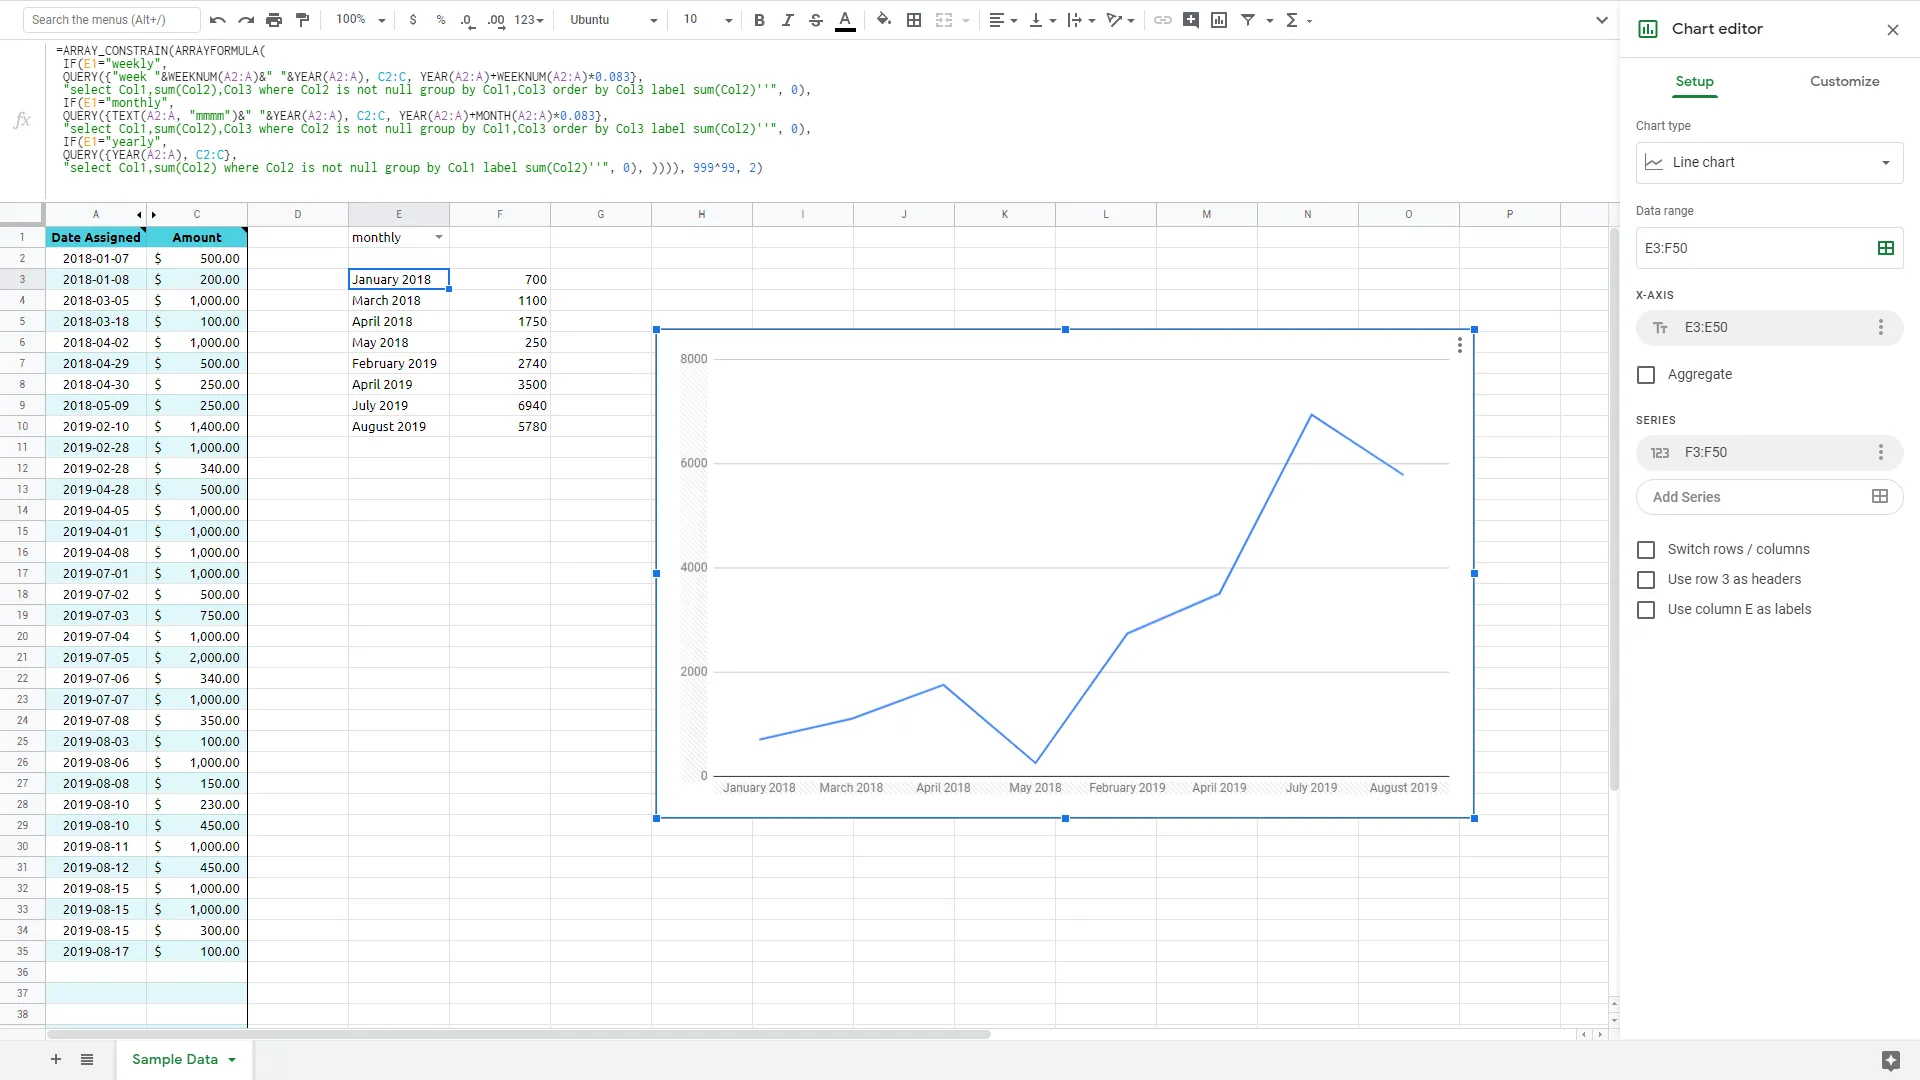Image resolution: width=1920 pixels, height=1080 pixels.
Task: Toggle bold formatting
Action: coord(759,20)
